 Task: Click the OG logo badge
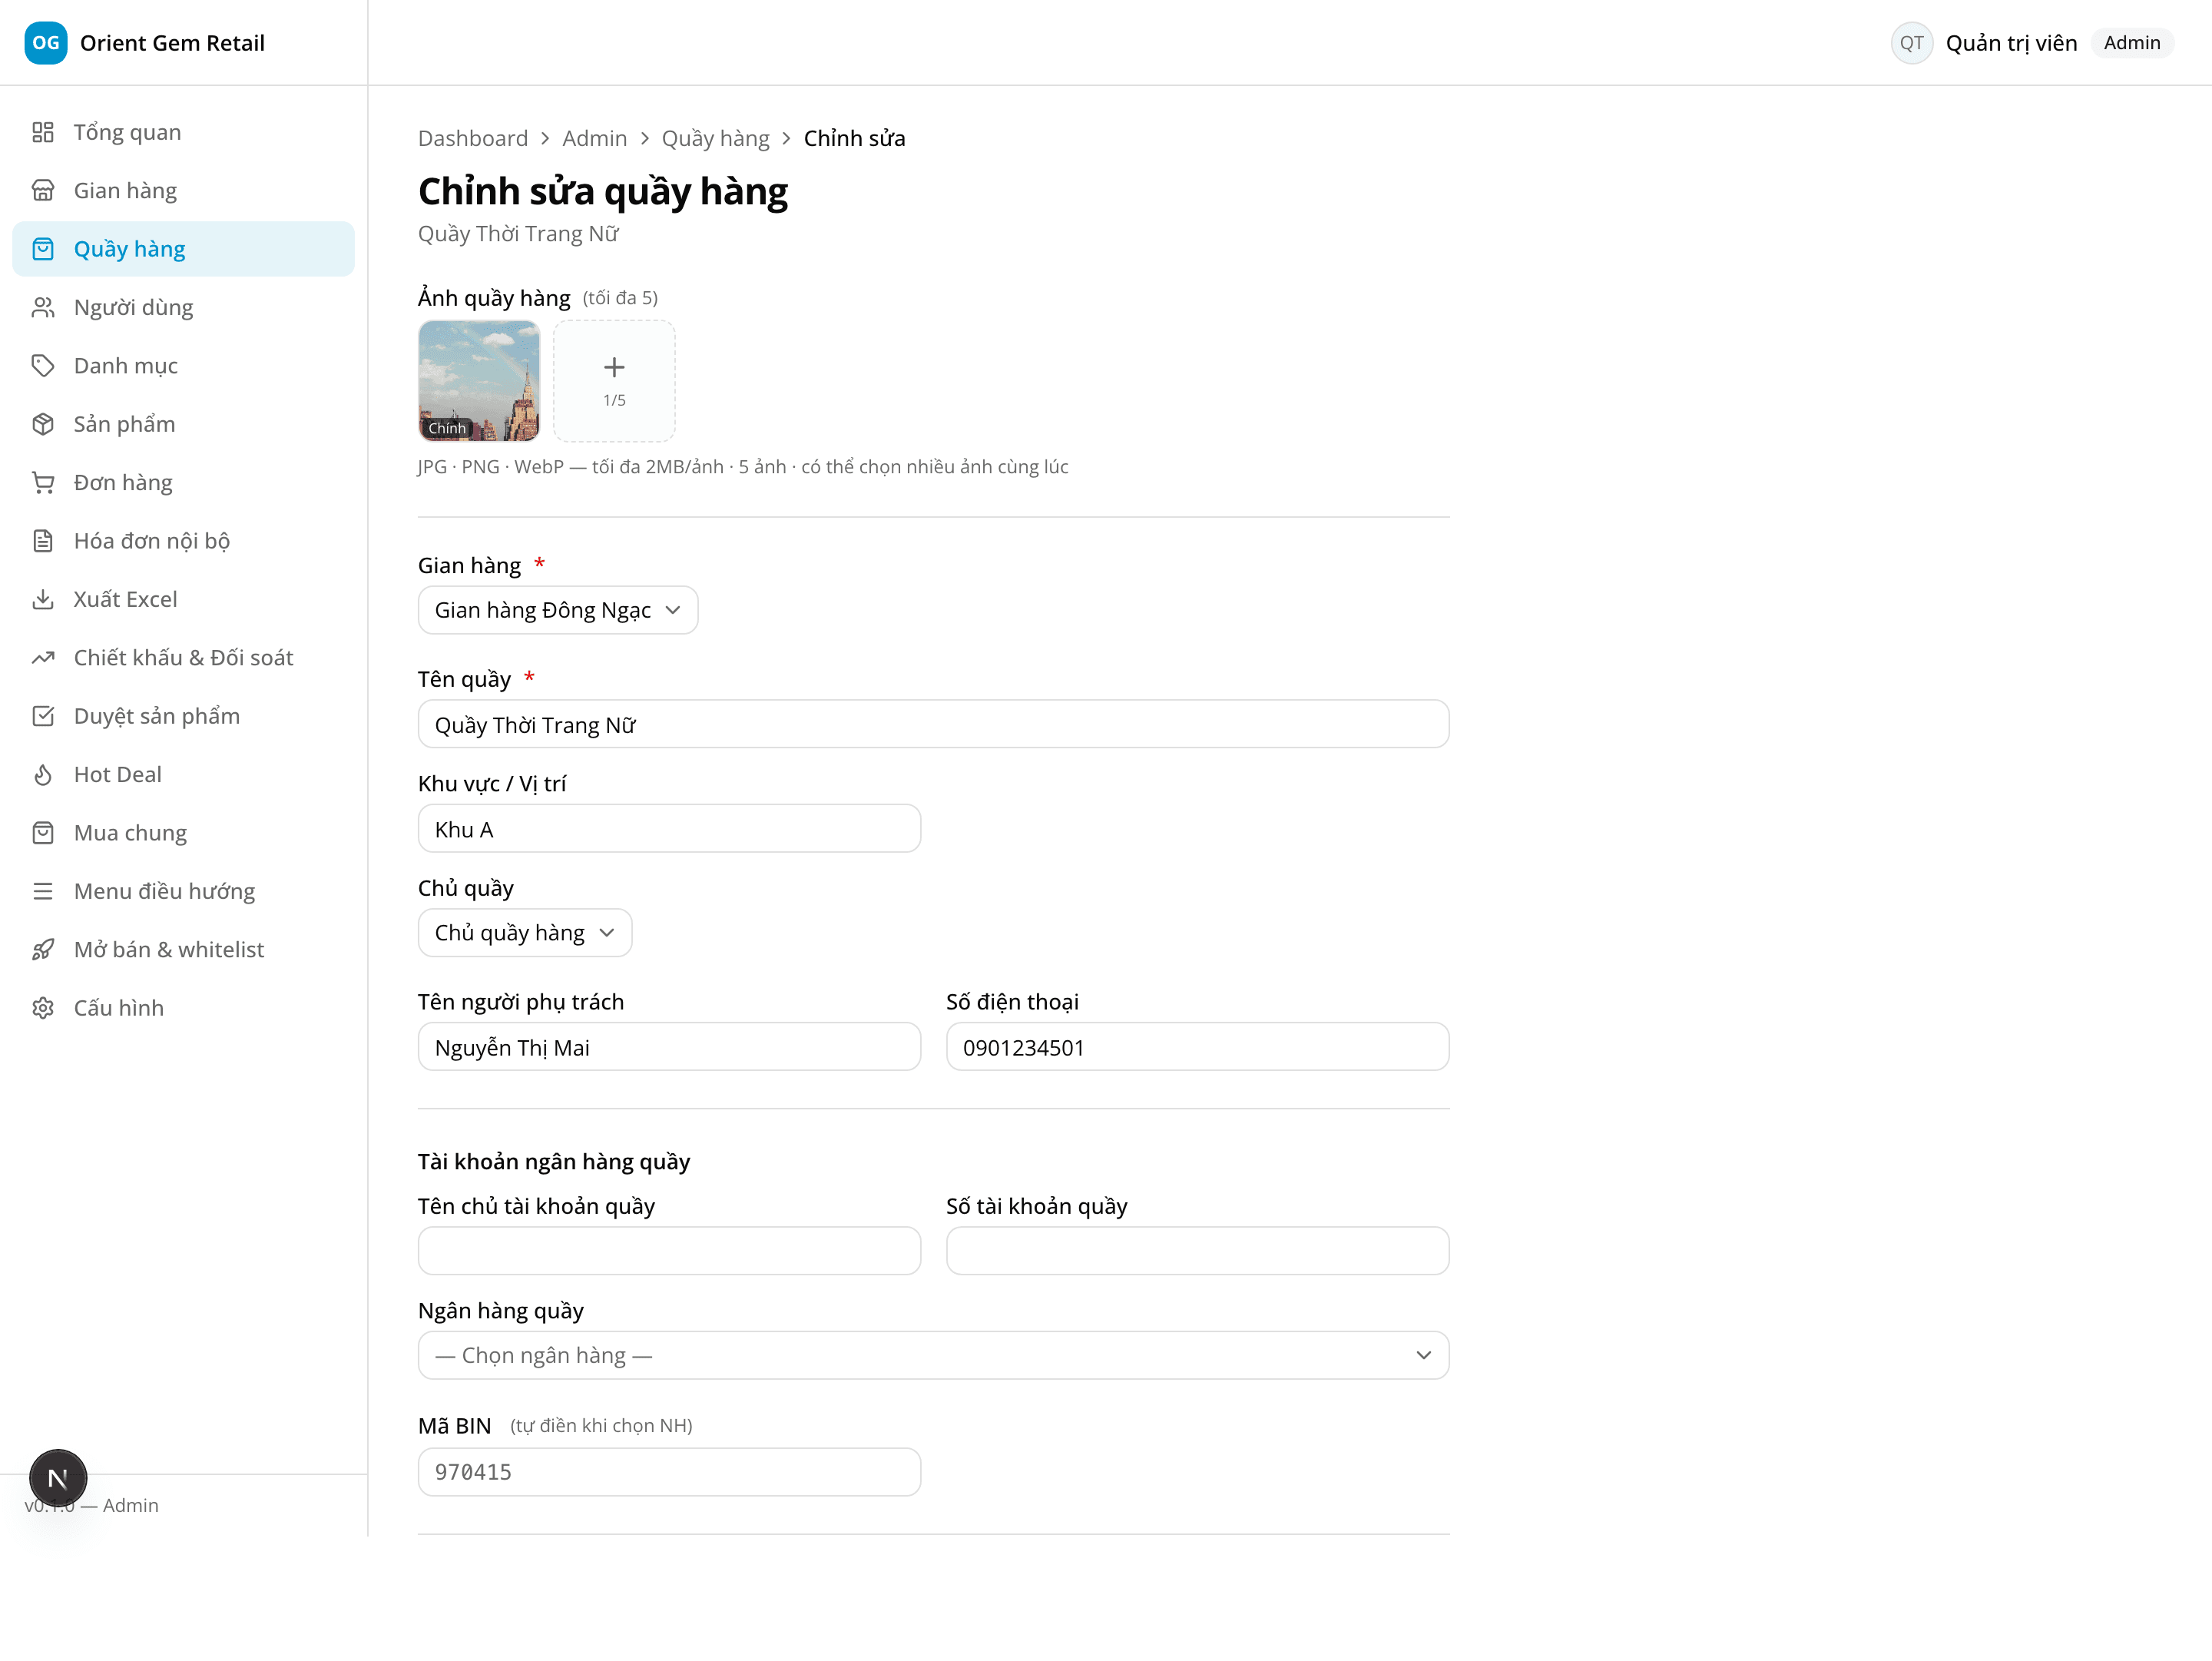pos(46,43)
